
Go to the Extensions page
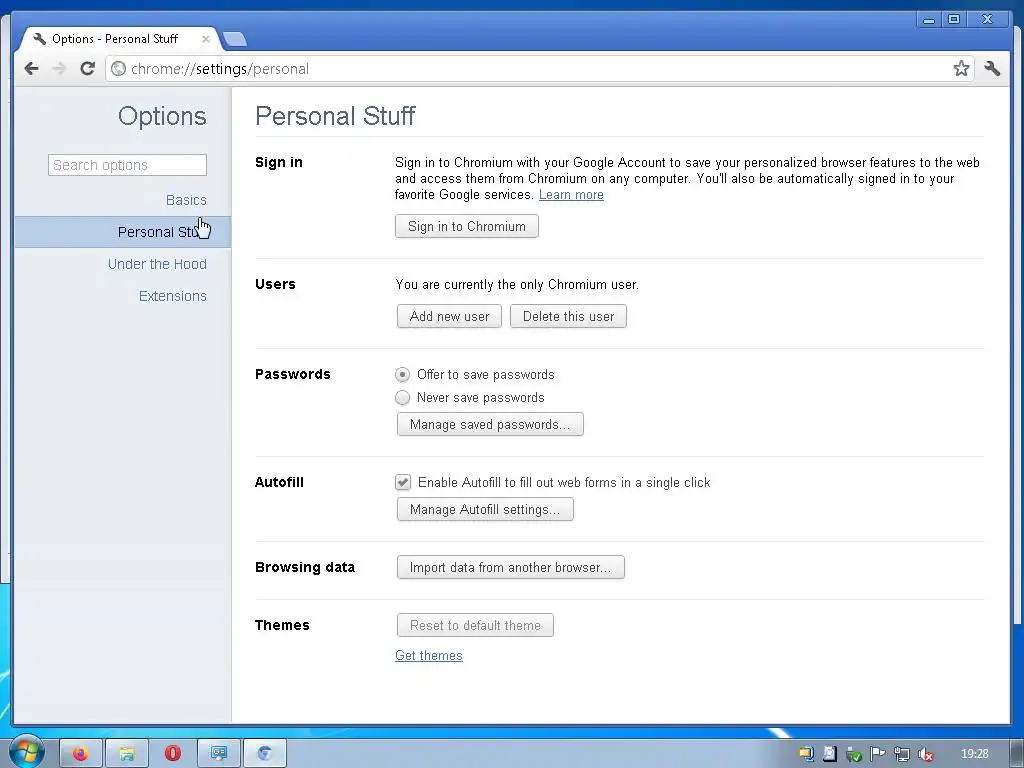(172, 296)
